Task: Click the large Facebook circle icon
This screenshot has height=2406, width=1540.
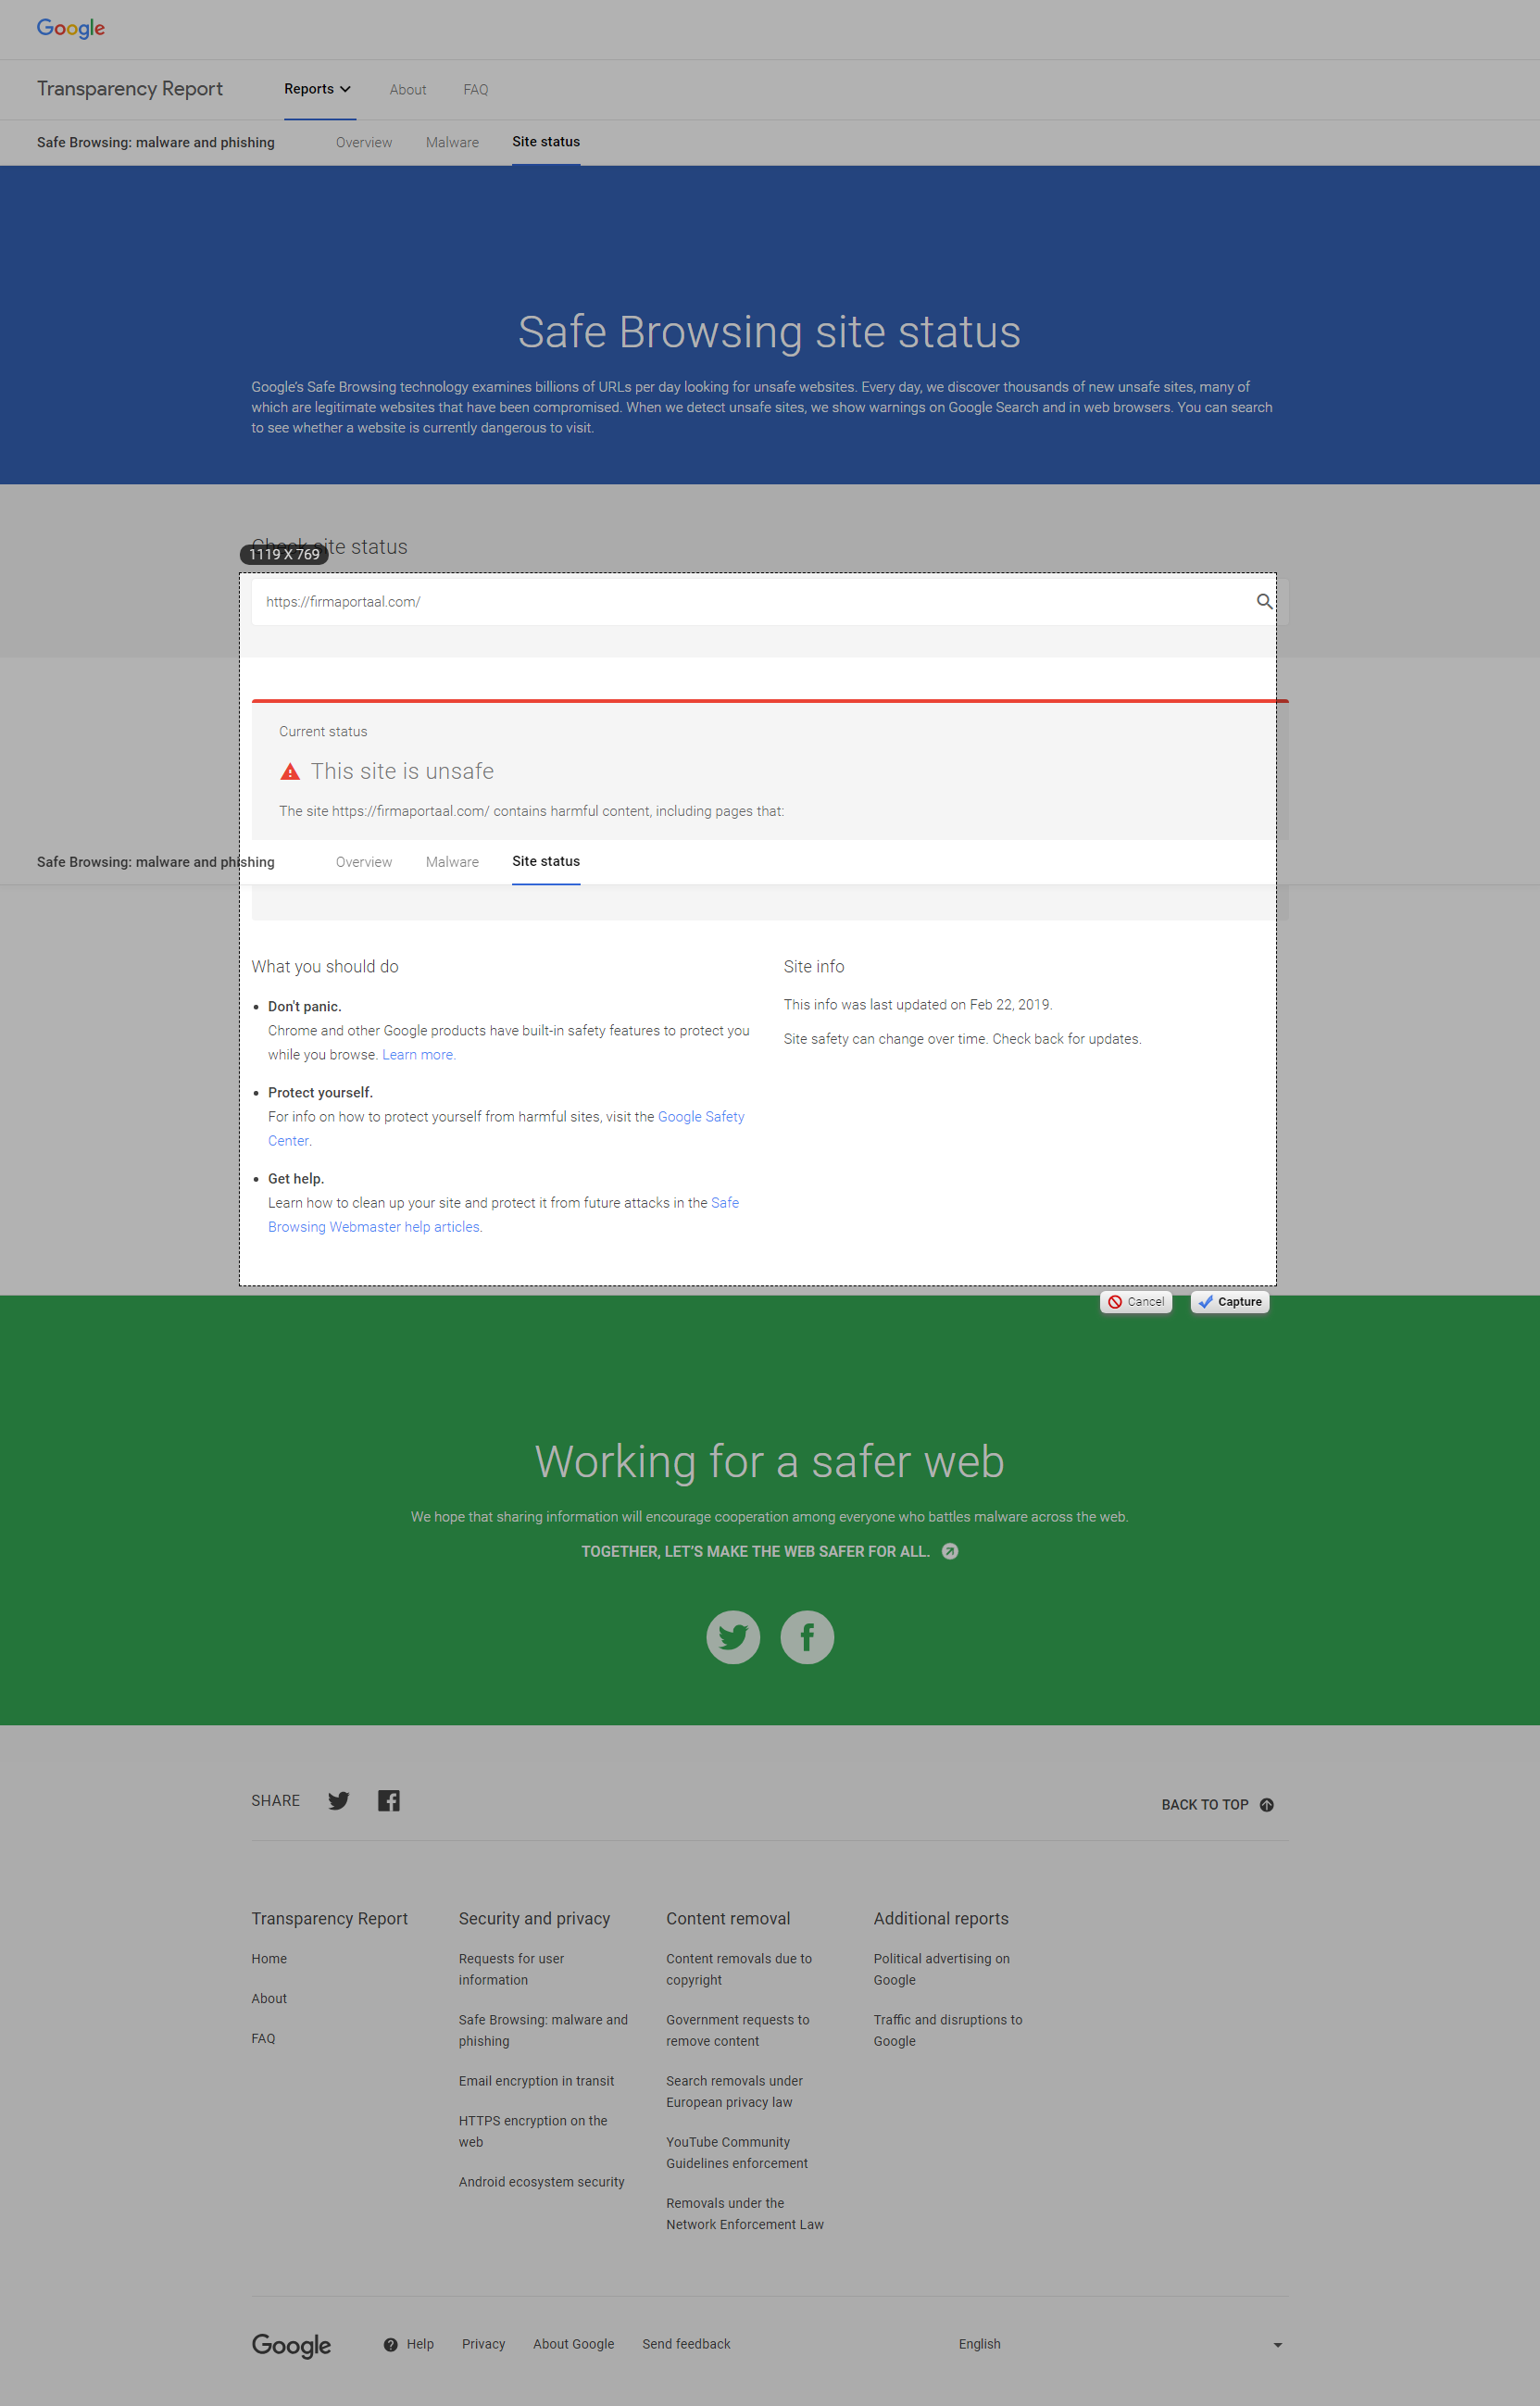Action: [x=807, y=1637]
